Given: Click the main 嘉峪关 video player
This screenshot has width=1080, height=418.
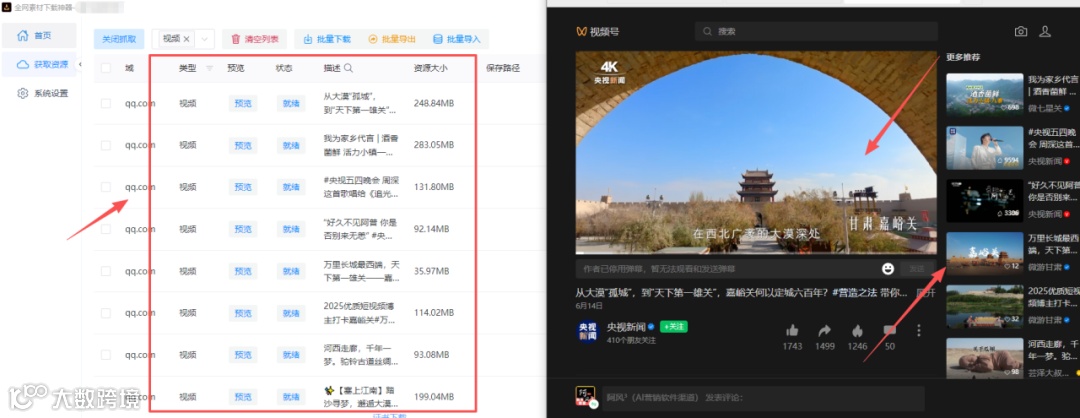Looking at the screenshot, I should pyautogui.click(x=756, y=152).
